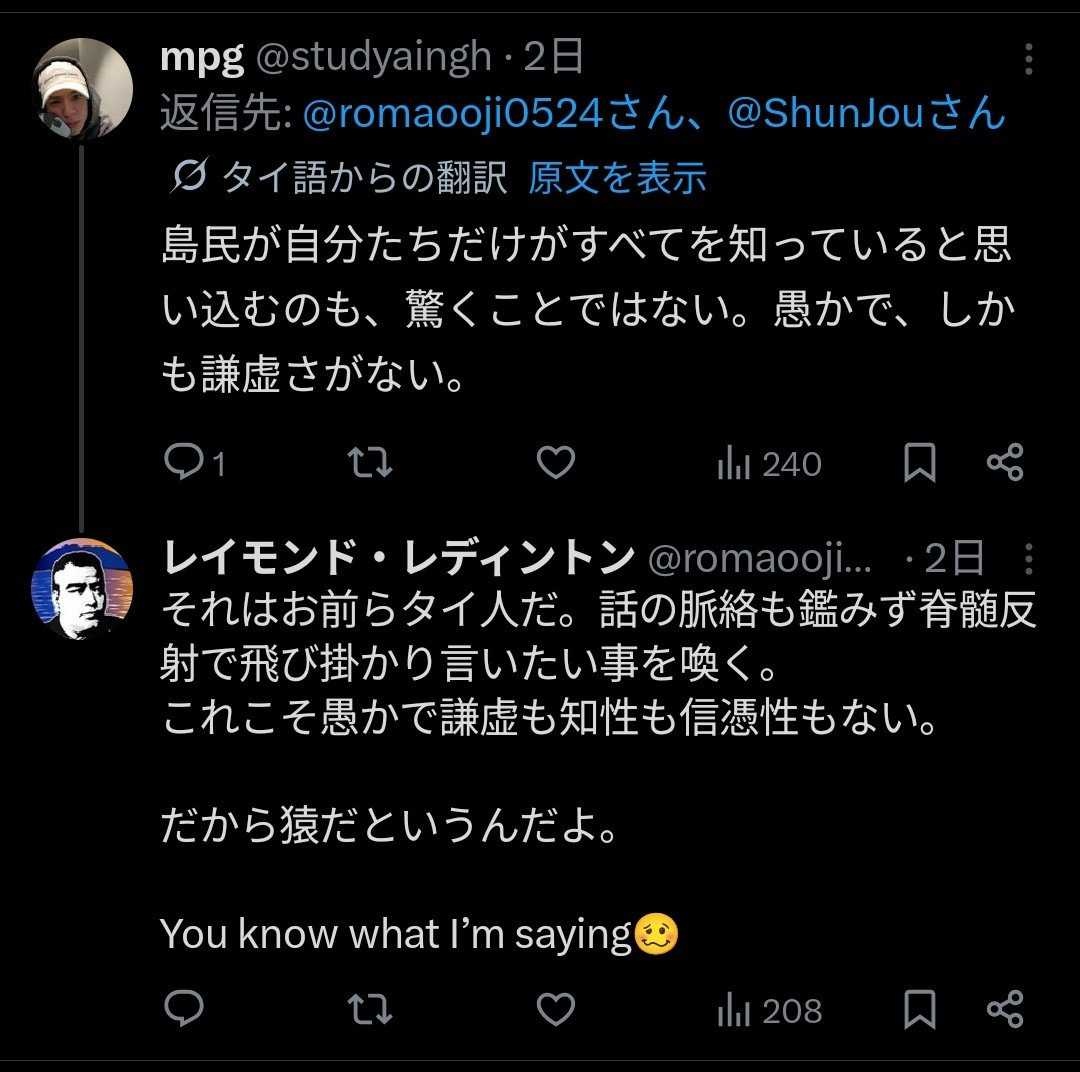Screen dimensions: 1080x1072
Task: Open the @romaooji0524 mention link
Action: [452, 115]
